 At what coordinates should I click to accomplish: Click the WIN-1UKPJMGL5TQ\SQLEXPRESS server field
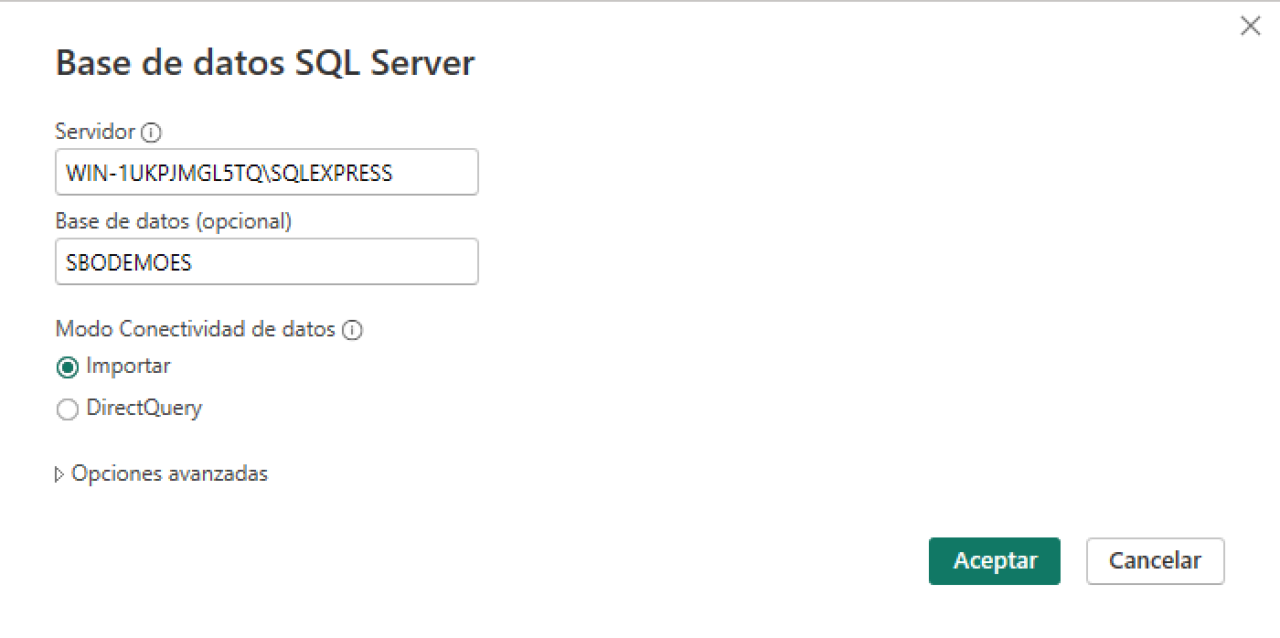[x=266, y=172]
